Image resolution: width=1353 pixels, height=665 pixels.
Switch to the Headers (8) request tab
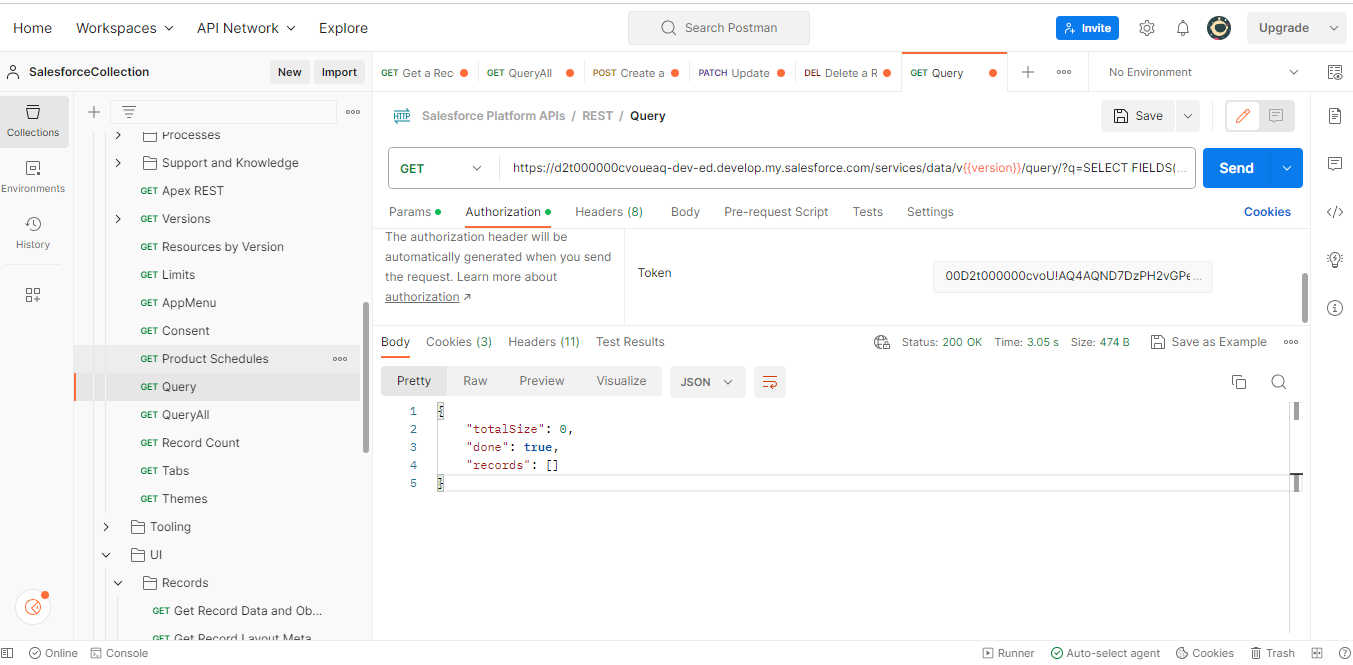pyautogui.click(x=609, y=212)
